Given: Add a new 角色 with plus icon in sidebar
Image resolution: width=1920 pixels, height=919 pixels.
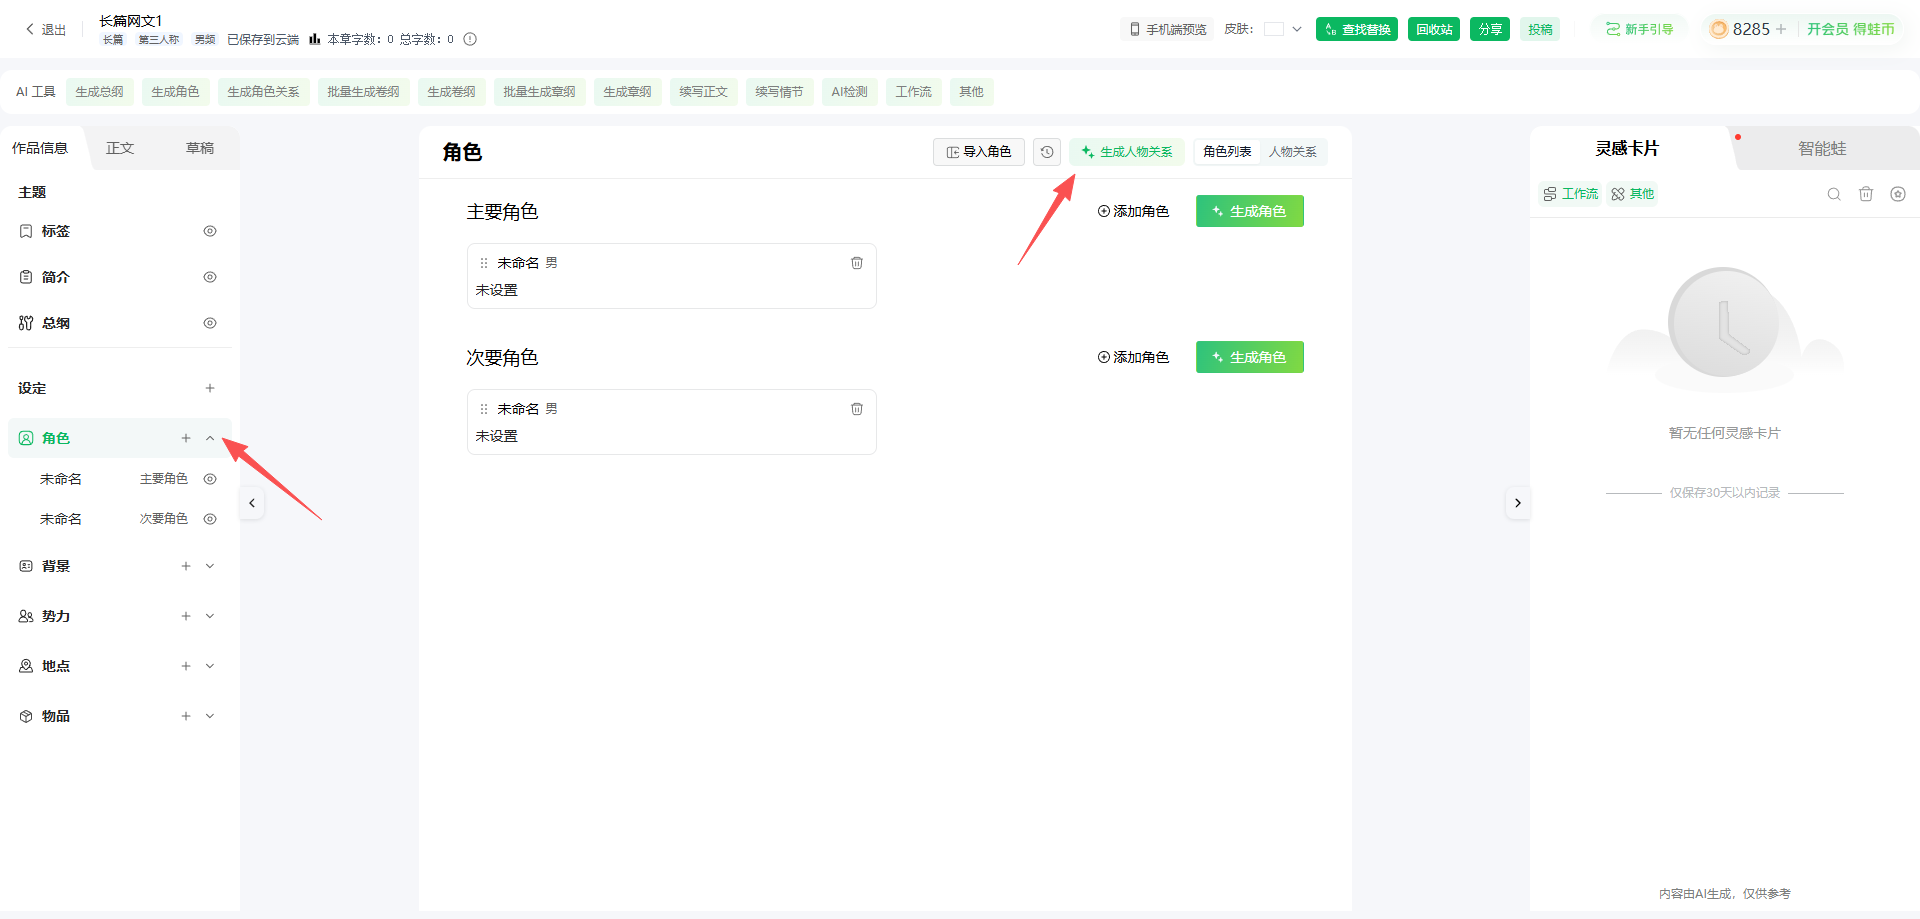Looking at the screenshot, I should pos(186,438).
